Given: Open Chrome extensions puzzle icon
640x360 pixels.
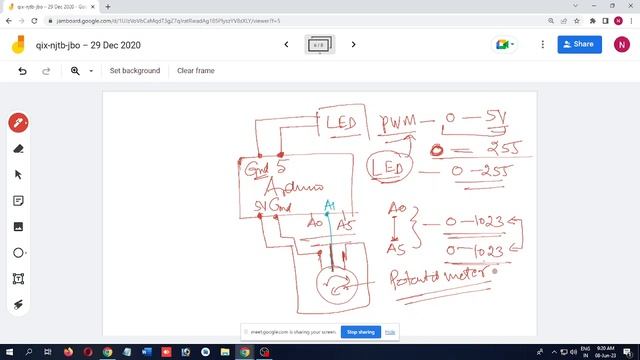Looking at the screenshot, I should click(593, 21).
